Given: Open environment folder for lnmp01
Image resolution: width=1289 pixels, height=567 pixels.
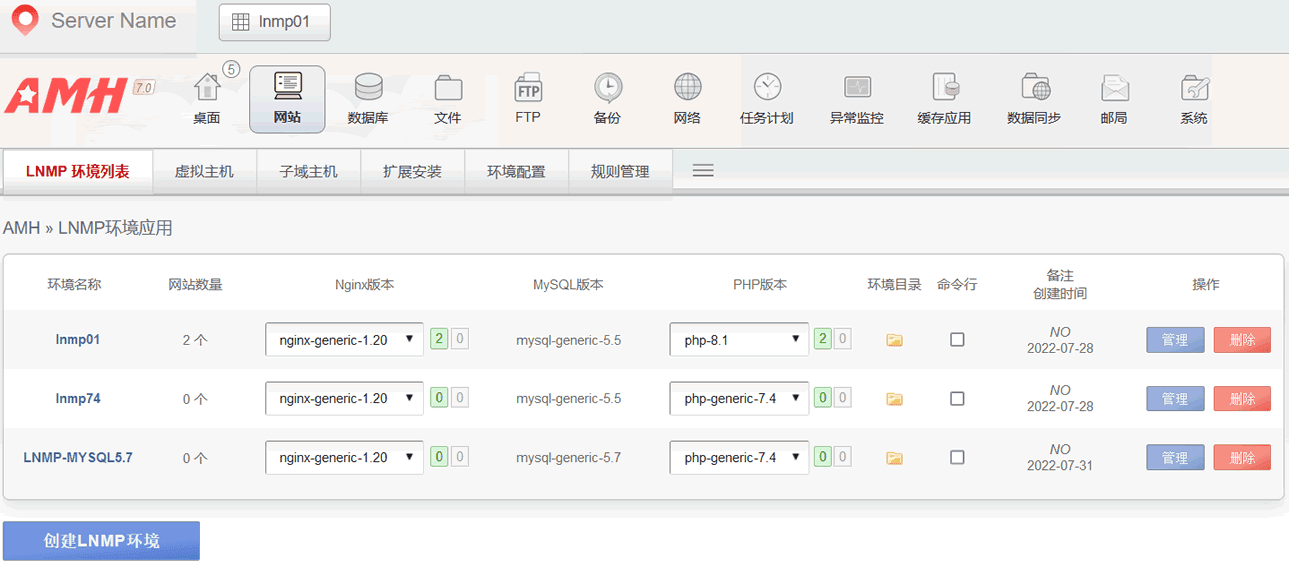Looking at the screenshot, I should point(895,340).
